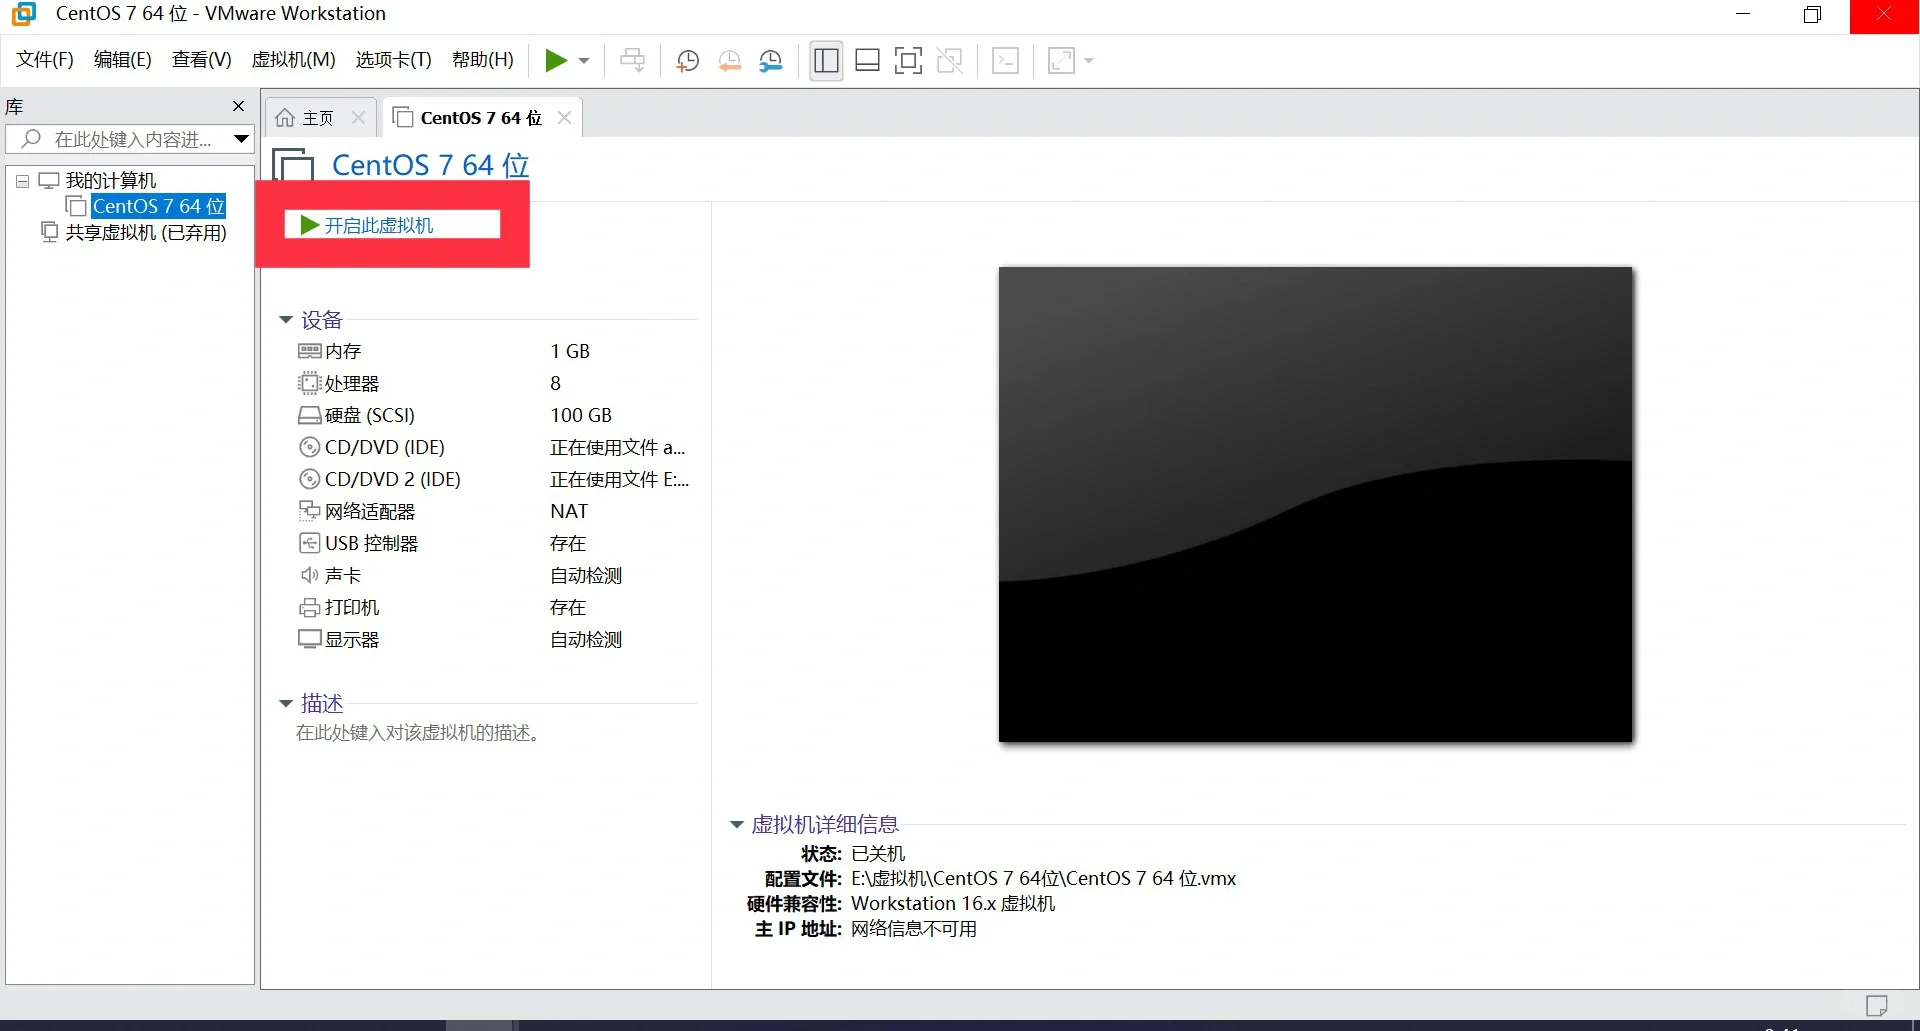Viewport: 1920px width, 1031px height.
Task: Open the 虚拟机(M) menu
Action: coord(293,59)
